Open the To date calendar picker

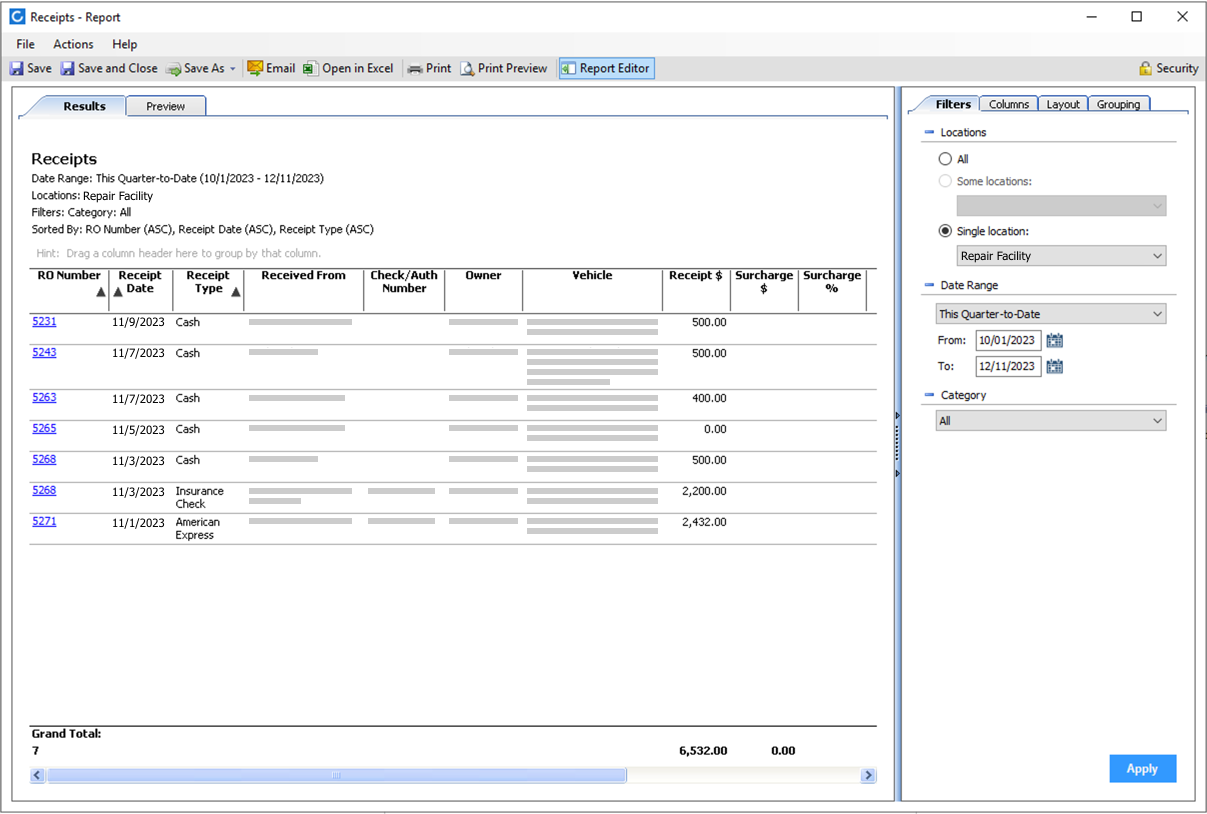coord(1054,366)
